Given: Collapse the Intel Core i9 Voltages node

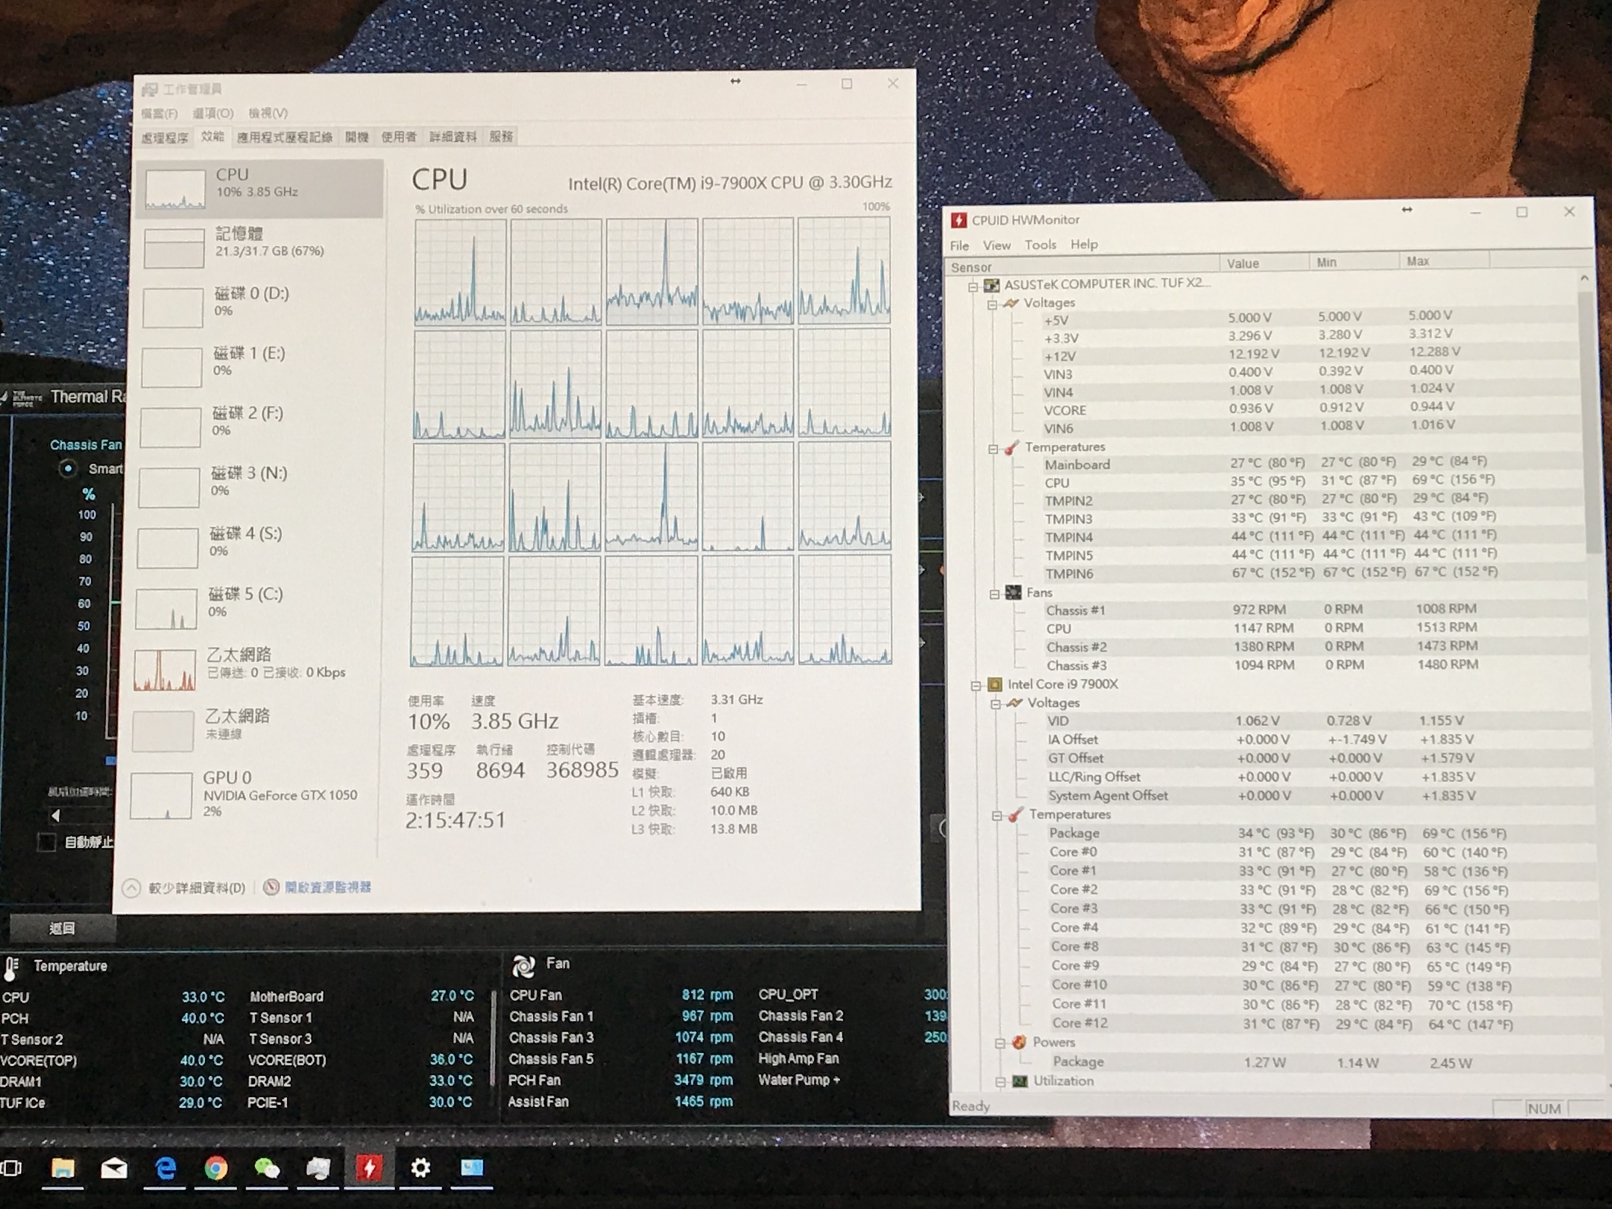Looking at the screenshot, I should tap(996, 704).
